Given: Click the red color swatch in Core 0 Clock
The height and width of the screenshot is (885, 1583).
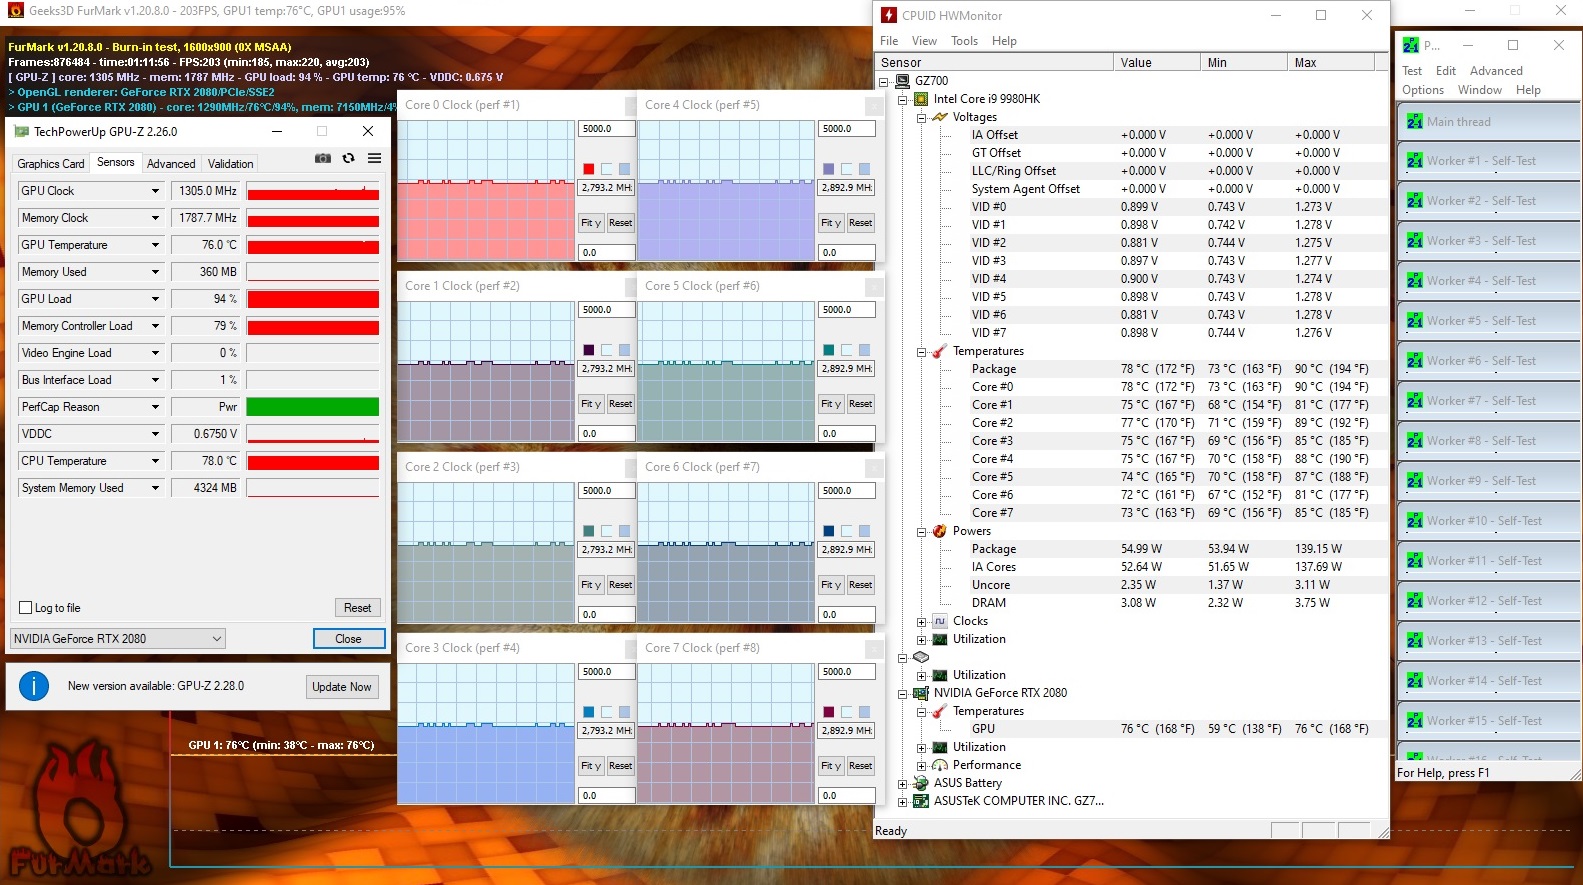Looking at the screenshot, I should tap(589, 169).
